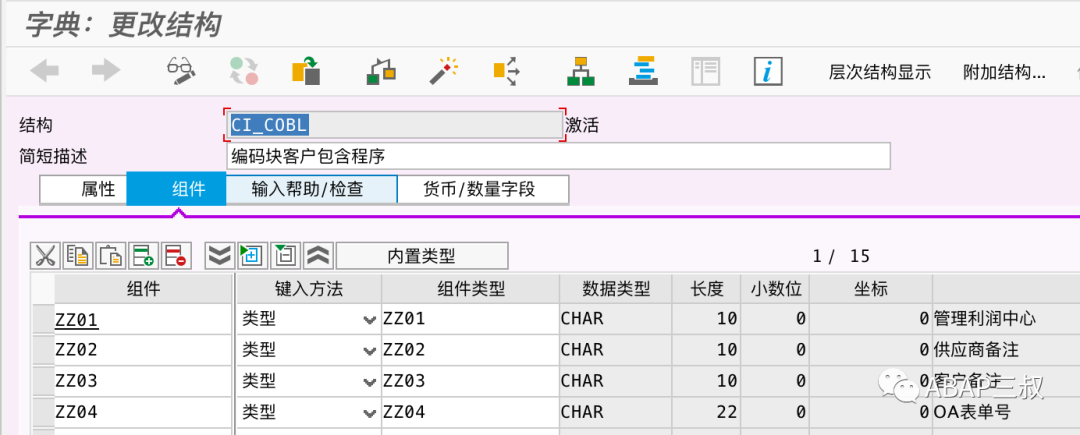Click the ZZ02 component cell
The height and width of the screenshot is (435, 1080).
click(x=143, y=350)
